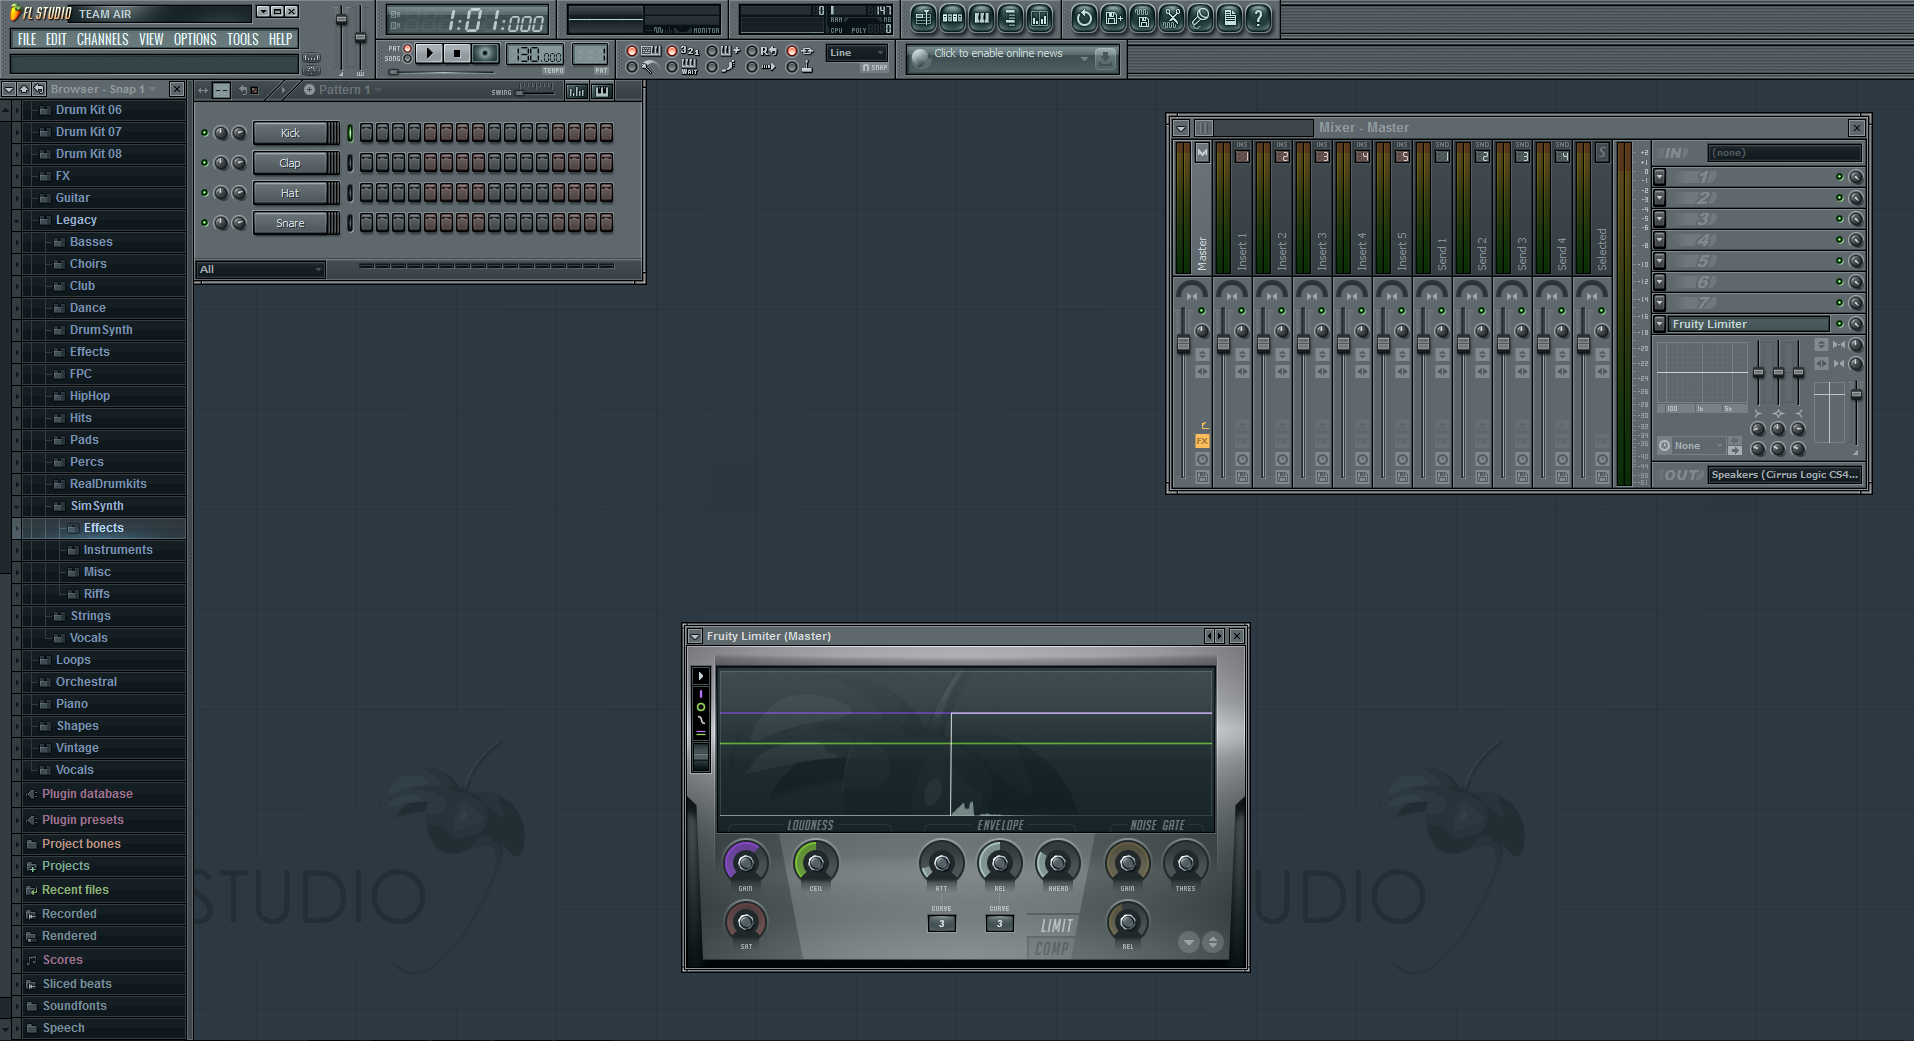Toggle wait for input before recording
Viewport: 1914px width, 1041px height.
[672, 67]
